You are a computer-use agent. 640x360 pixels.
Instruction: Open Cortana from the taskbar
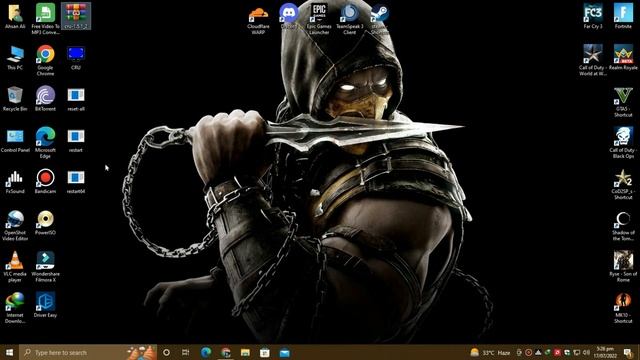coord(166,352)
